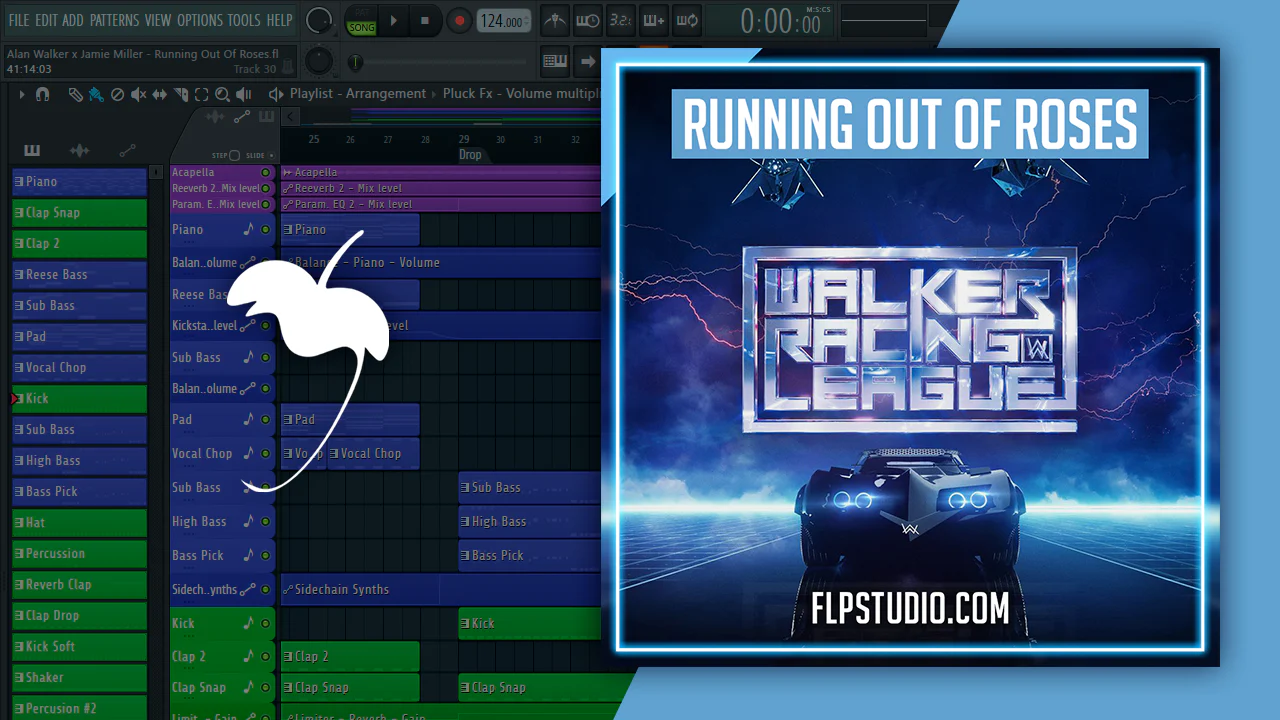Viewport: 1280px width, 720px height.
Task: Click the Piano track note icon
Action: tap(248, 229)
